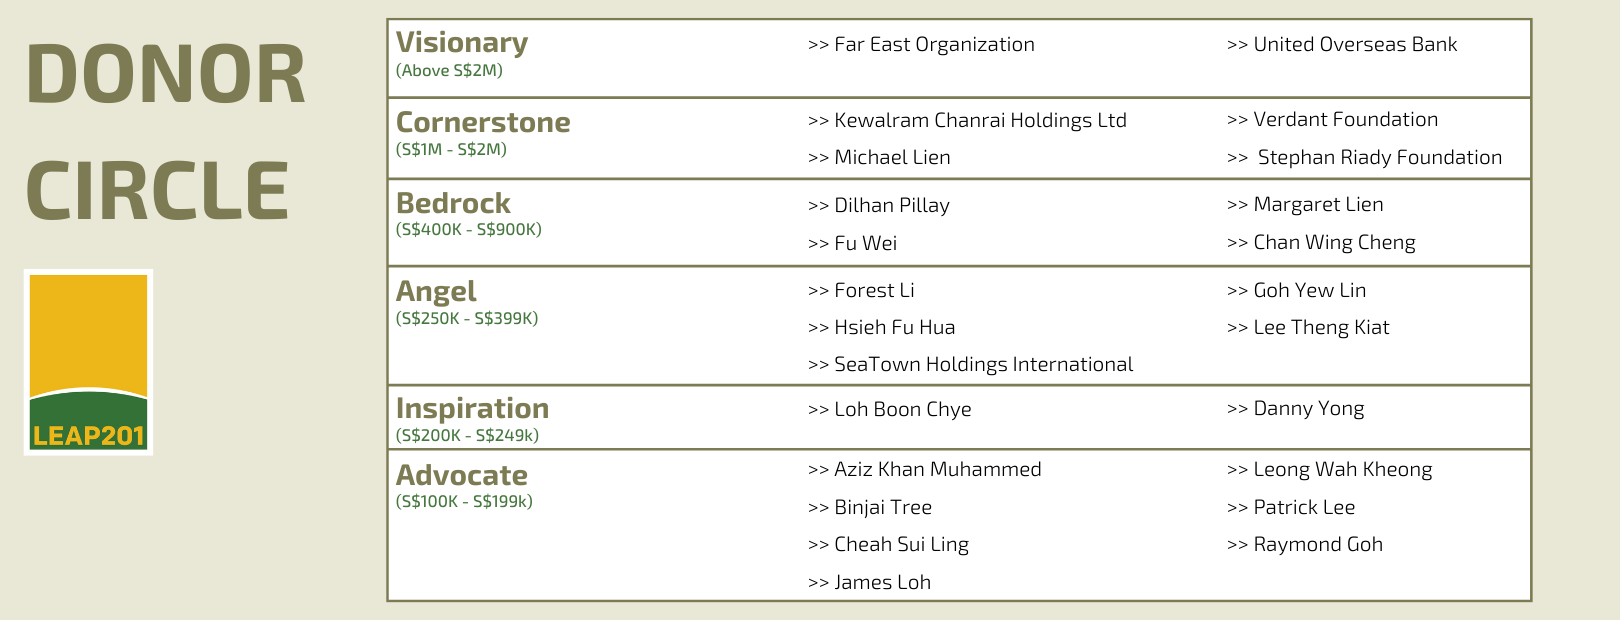Click the LEAP201 logo
This screenshot has width=1620, height=620.
89,362
